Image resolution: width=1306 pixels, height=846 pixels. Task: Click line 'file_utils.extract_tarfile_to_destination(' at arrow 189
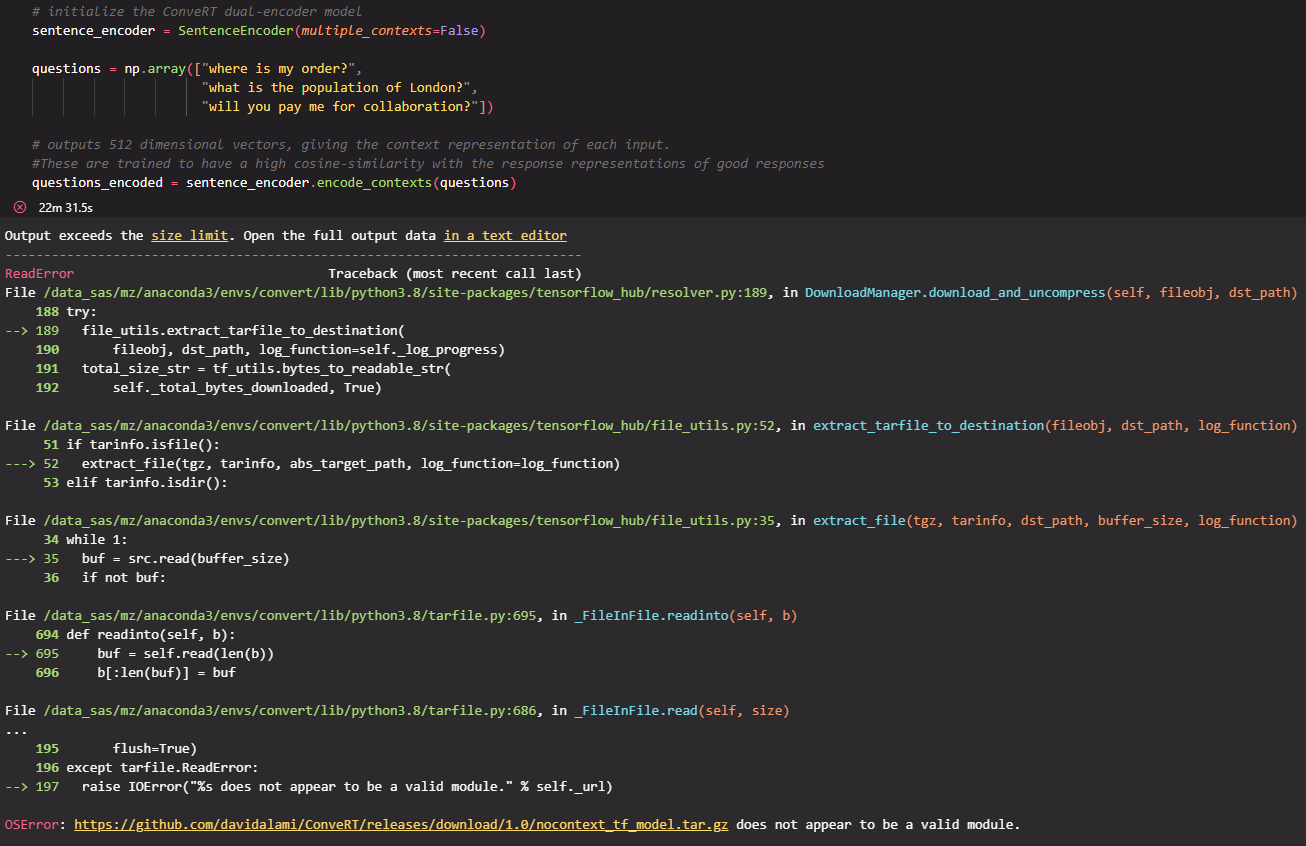coord(243,331)
